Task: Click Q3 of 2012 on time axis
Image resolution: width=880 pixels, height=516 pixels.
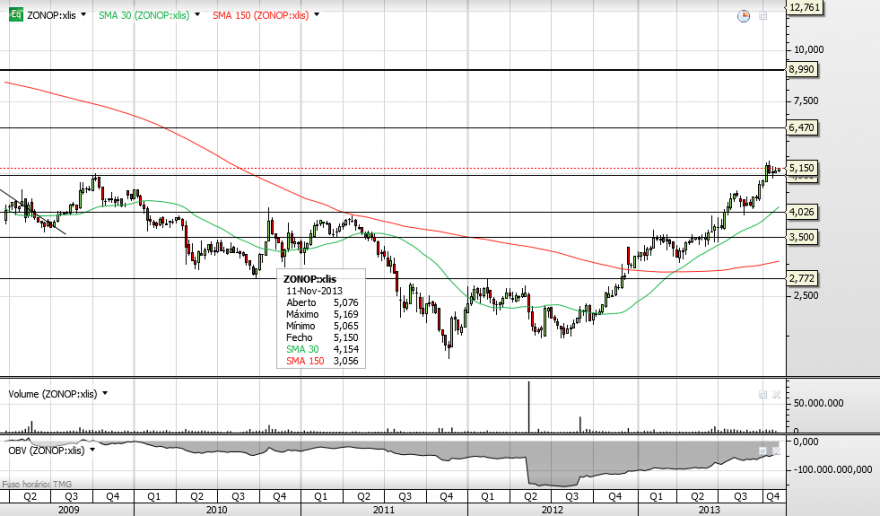Action: click(572, 496)
